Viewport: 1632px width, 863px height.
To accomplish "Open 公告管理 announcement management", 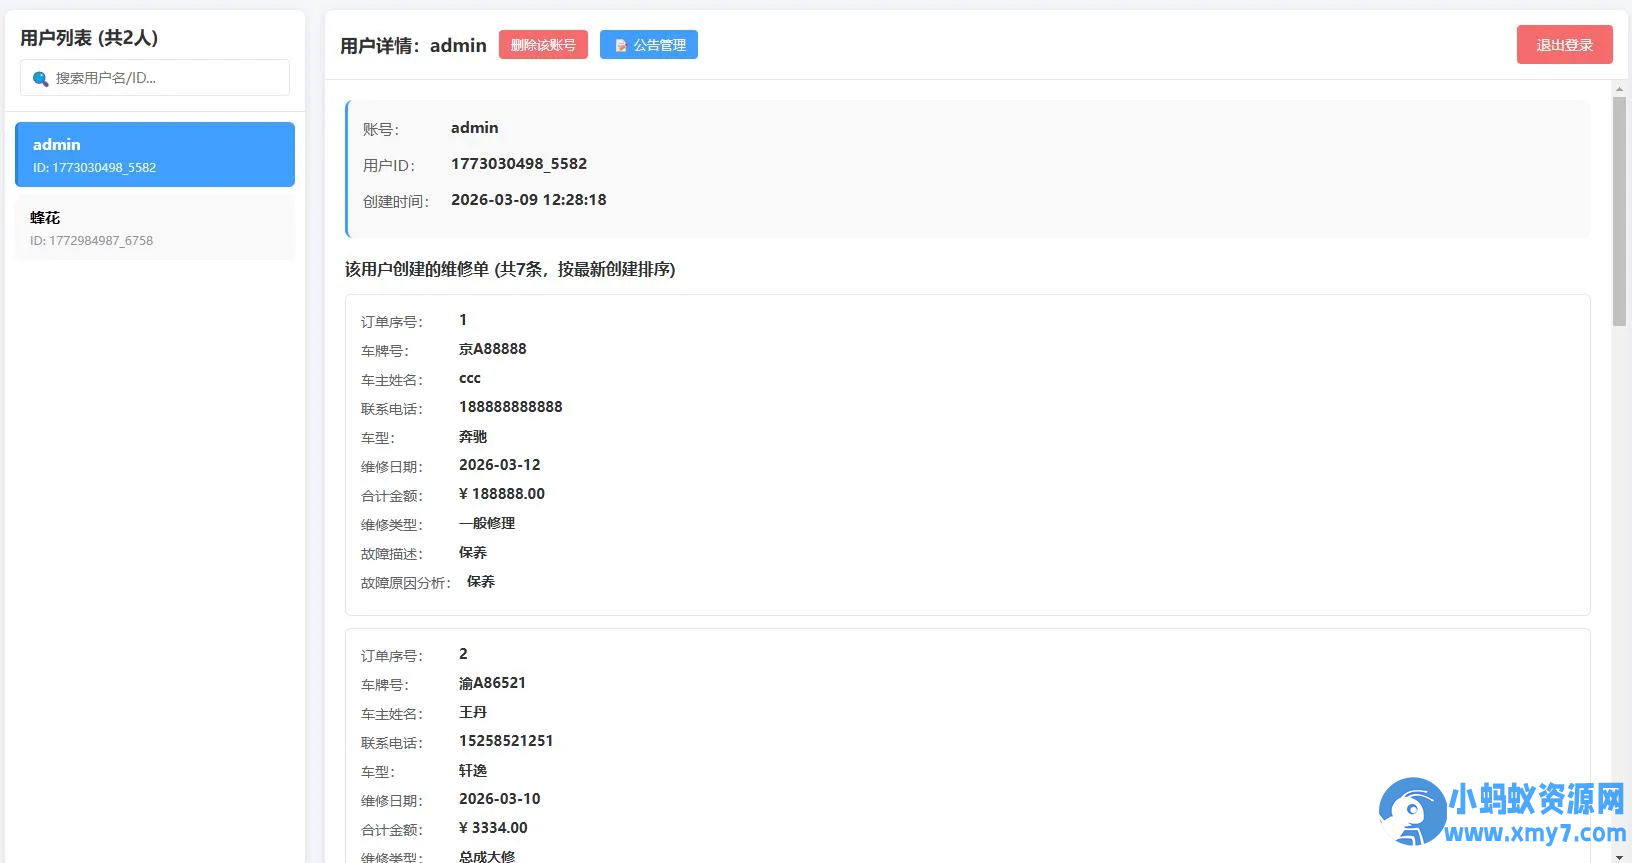I will [649, 45].
